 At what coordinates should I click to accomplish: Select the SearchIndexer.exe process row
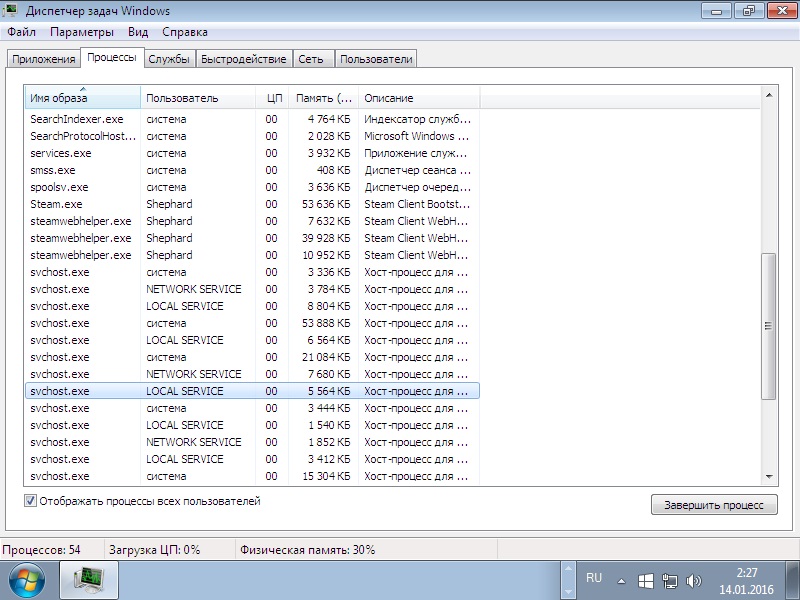pos(252,119)
